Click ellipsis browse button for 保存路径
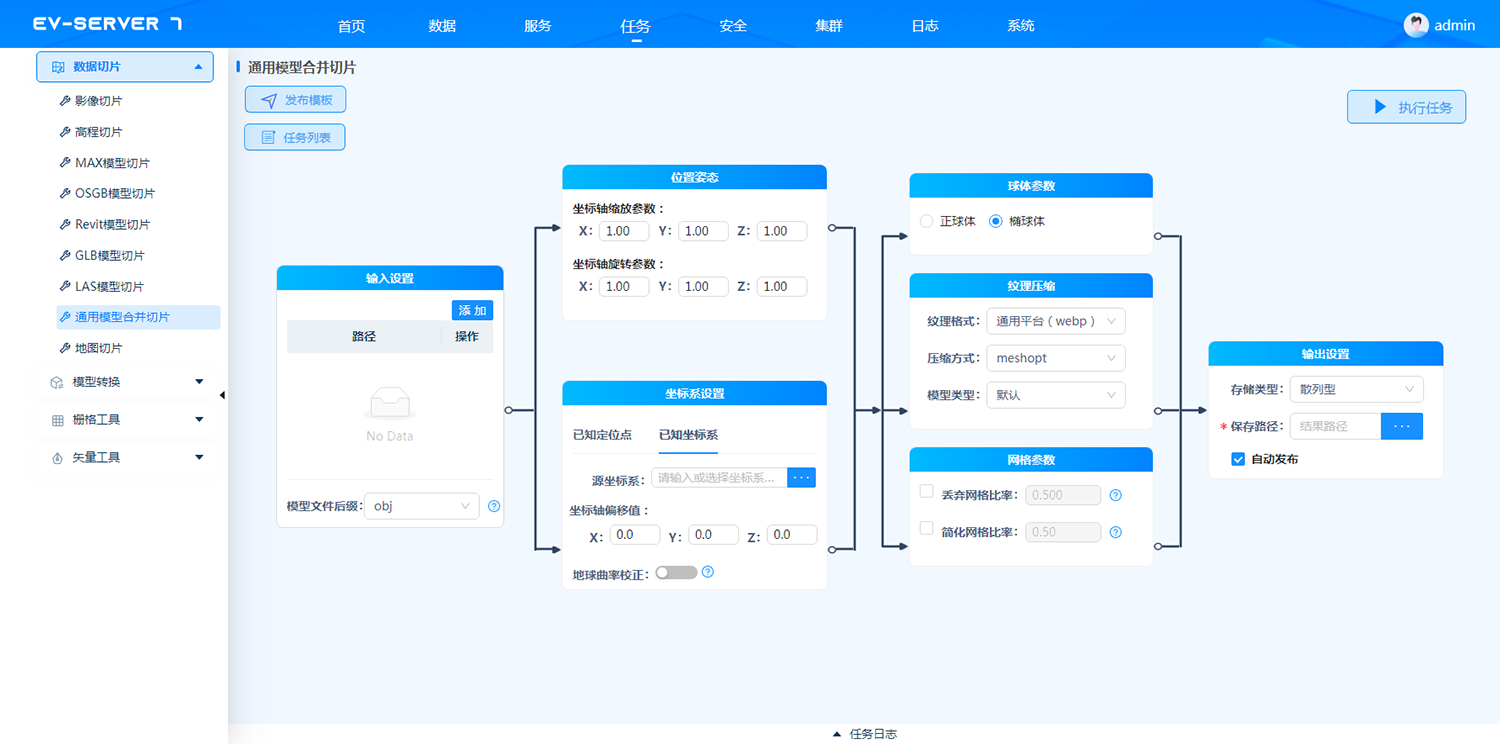The width and height of the screenshot is (1500, 744). (1401, 426)
